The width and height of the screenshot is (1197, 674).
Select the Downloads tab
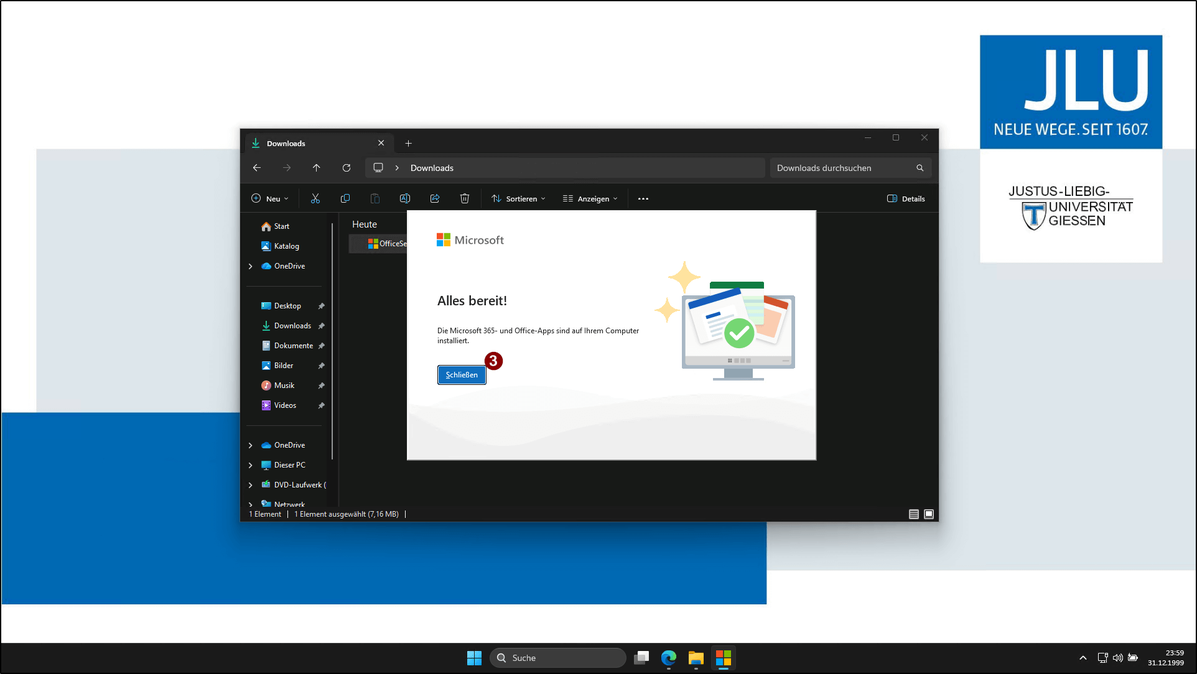coord(318,144)
